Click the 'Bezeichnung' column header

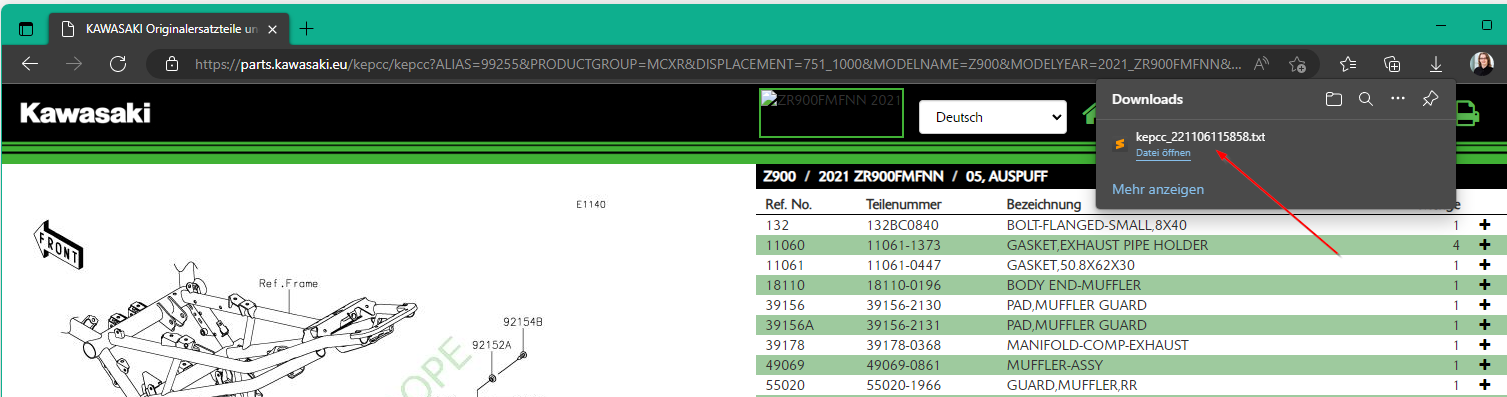click(1044, 204)
